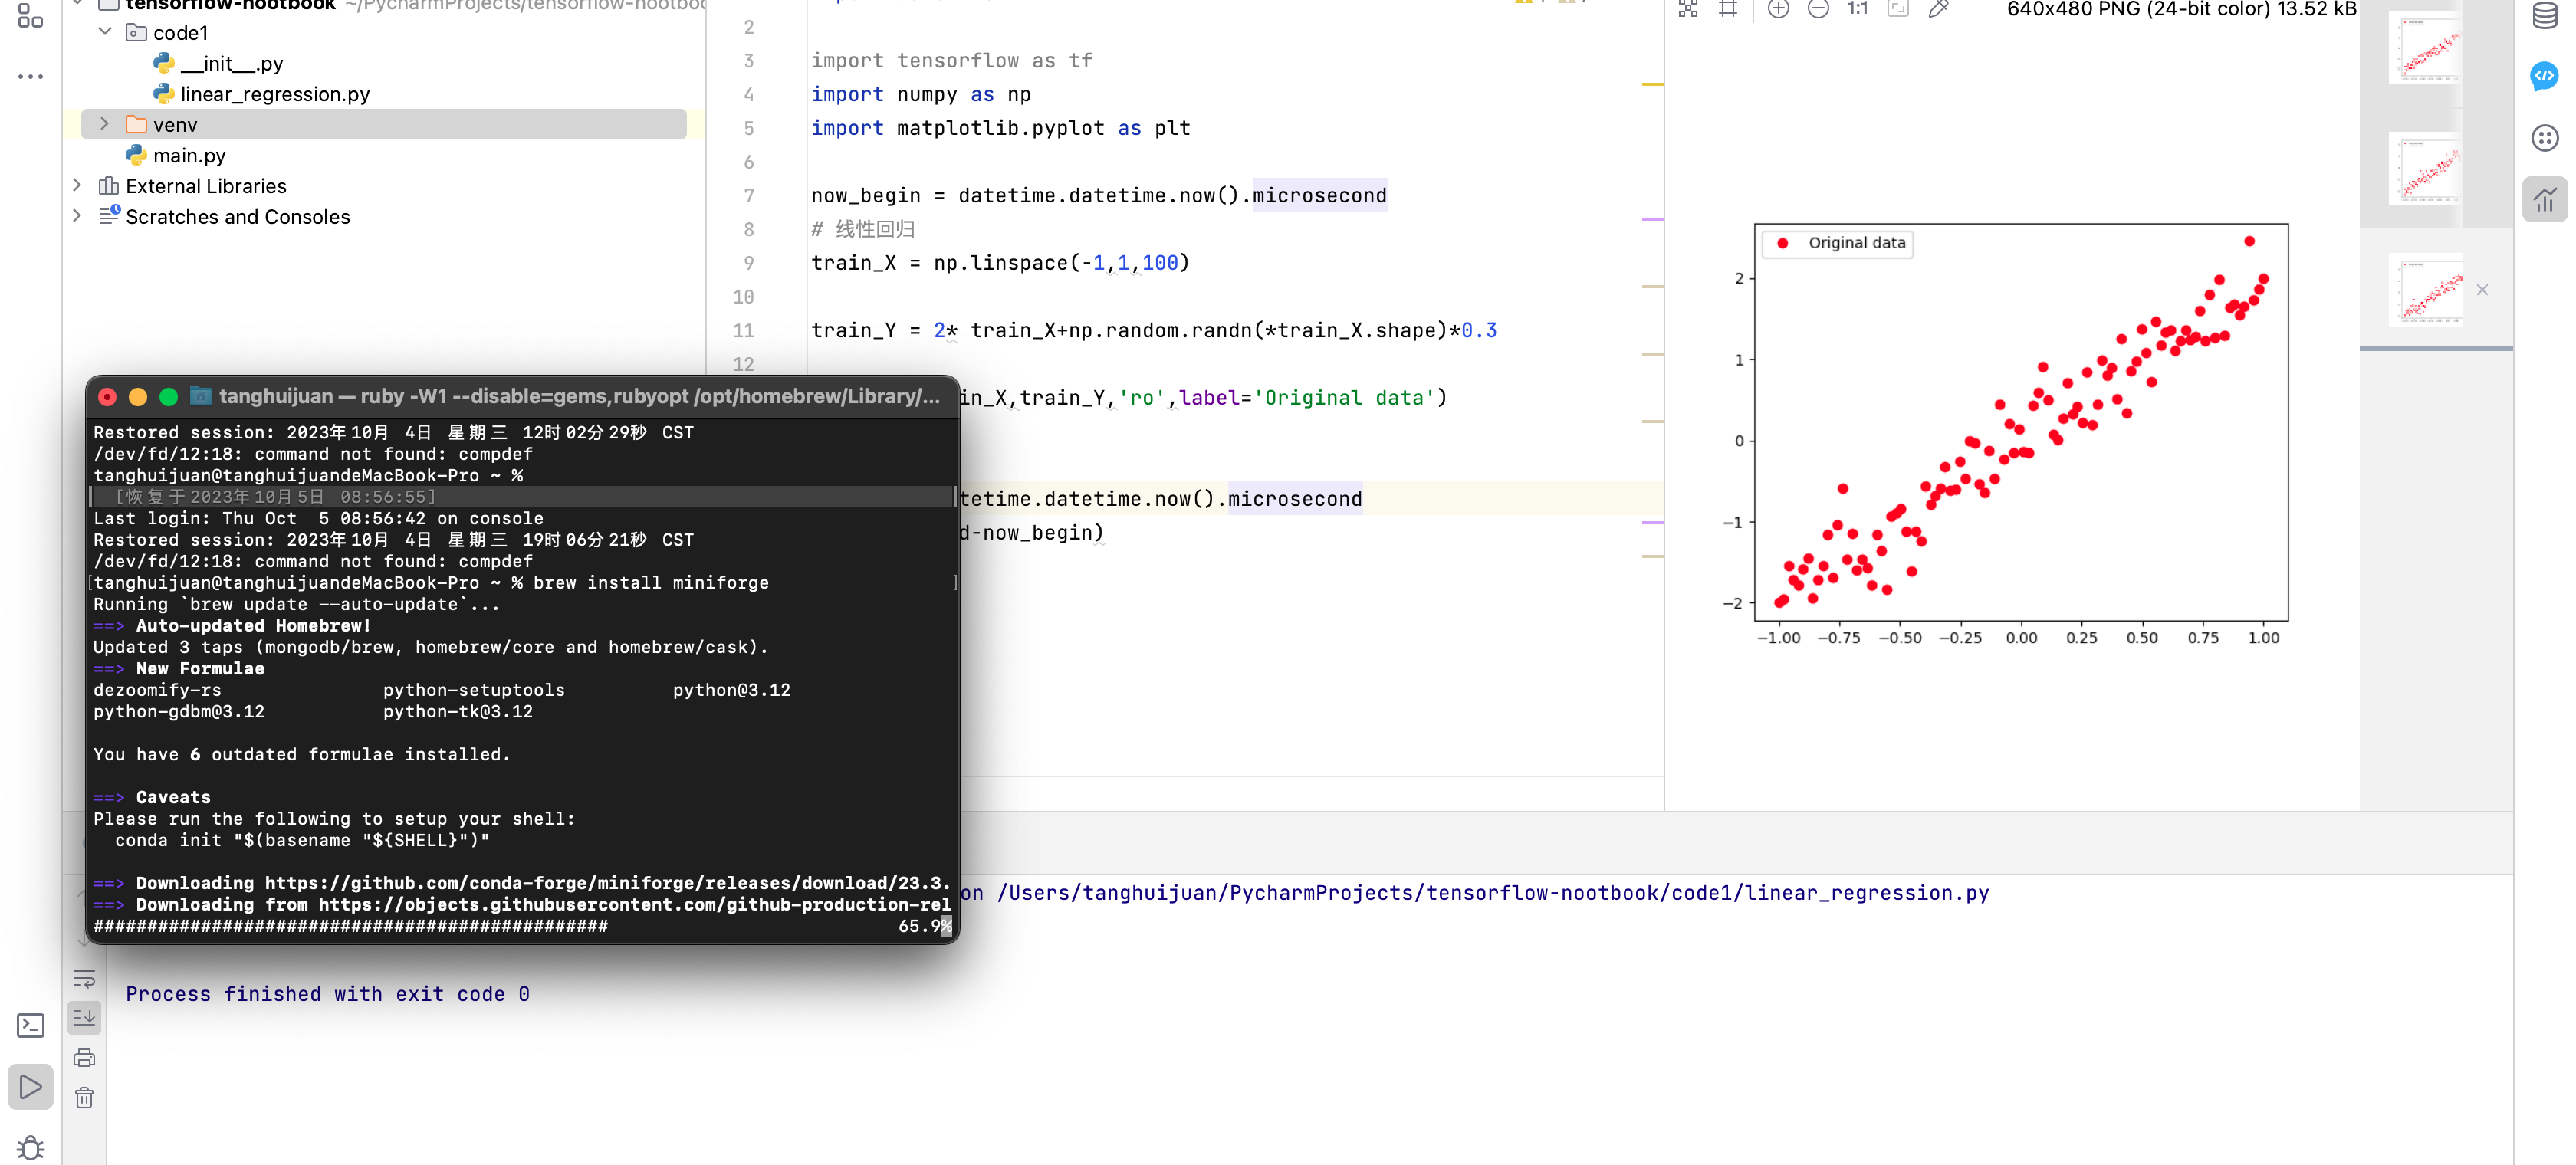This screenshot has height=1165, width=2576.
Task: Expand External Libraries node
Action: 77,186
